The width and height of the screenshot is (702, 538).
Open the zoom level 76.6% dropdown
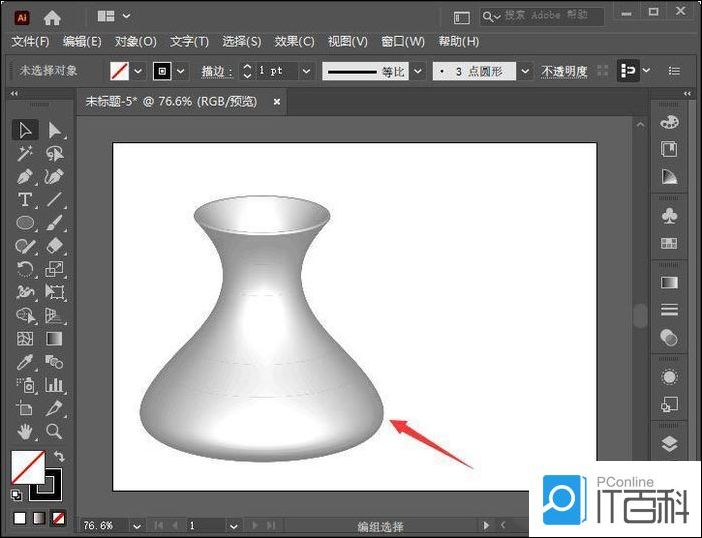(134, 525)
